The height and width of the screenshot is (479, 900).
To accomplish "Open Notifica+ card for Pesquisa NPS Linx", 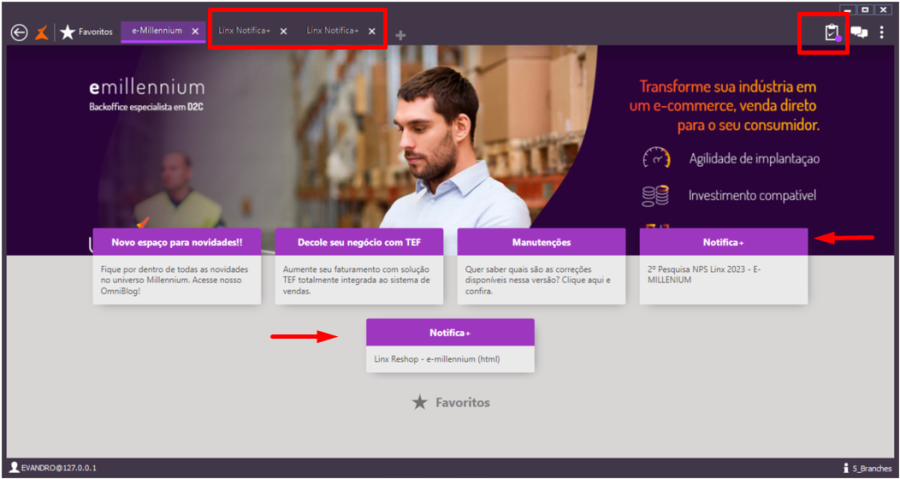I will click(x=724, y=266).
